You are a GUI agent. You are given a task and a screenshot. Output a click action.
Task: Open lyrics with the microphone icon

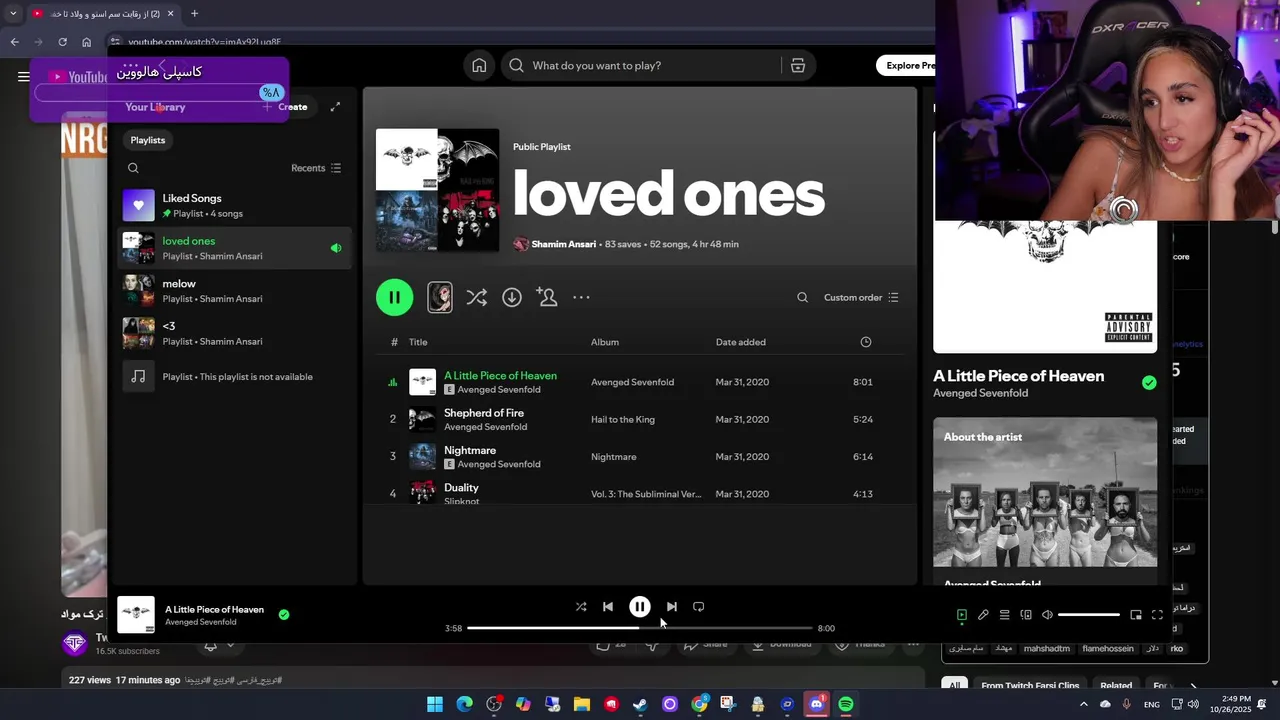click(983, 615)
